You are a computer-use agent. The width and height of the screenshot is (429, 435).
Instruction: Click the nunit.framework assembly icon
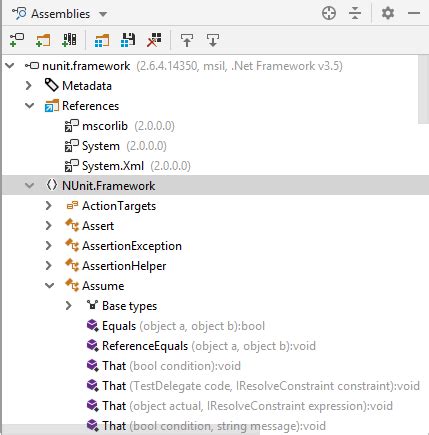click(x=32, y=66)
